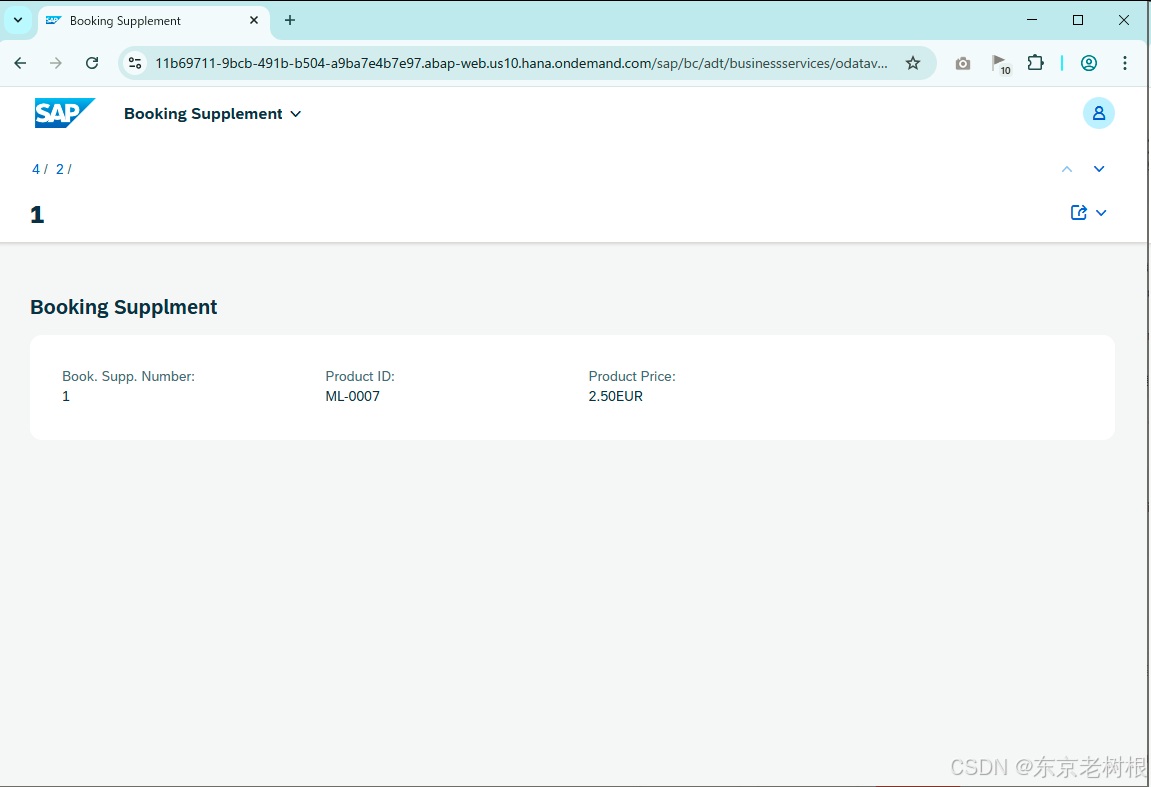Open a new browser tab
Viewport: 1151px width, 787px height.
(290, 21)
